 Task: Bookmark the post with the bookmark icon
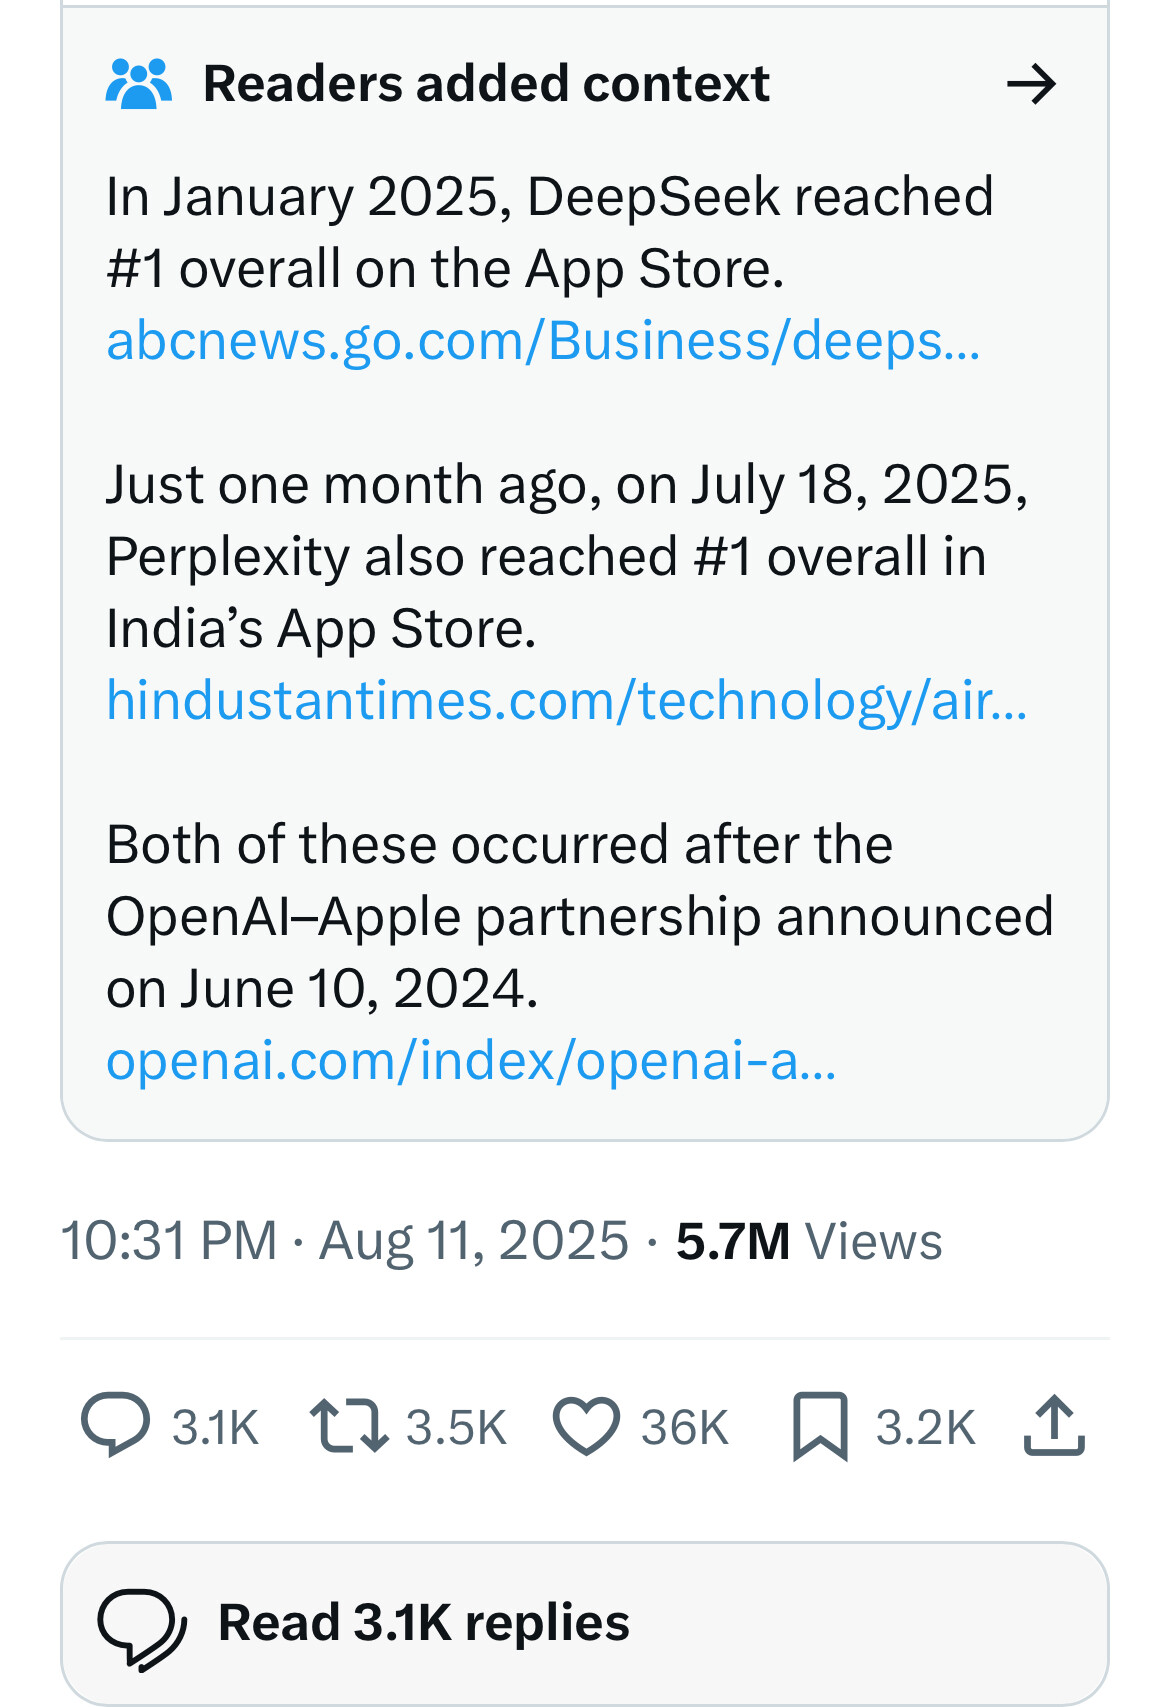(820, 1426)
